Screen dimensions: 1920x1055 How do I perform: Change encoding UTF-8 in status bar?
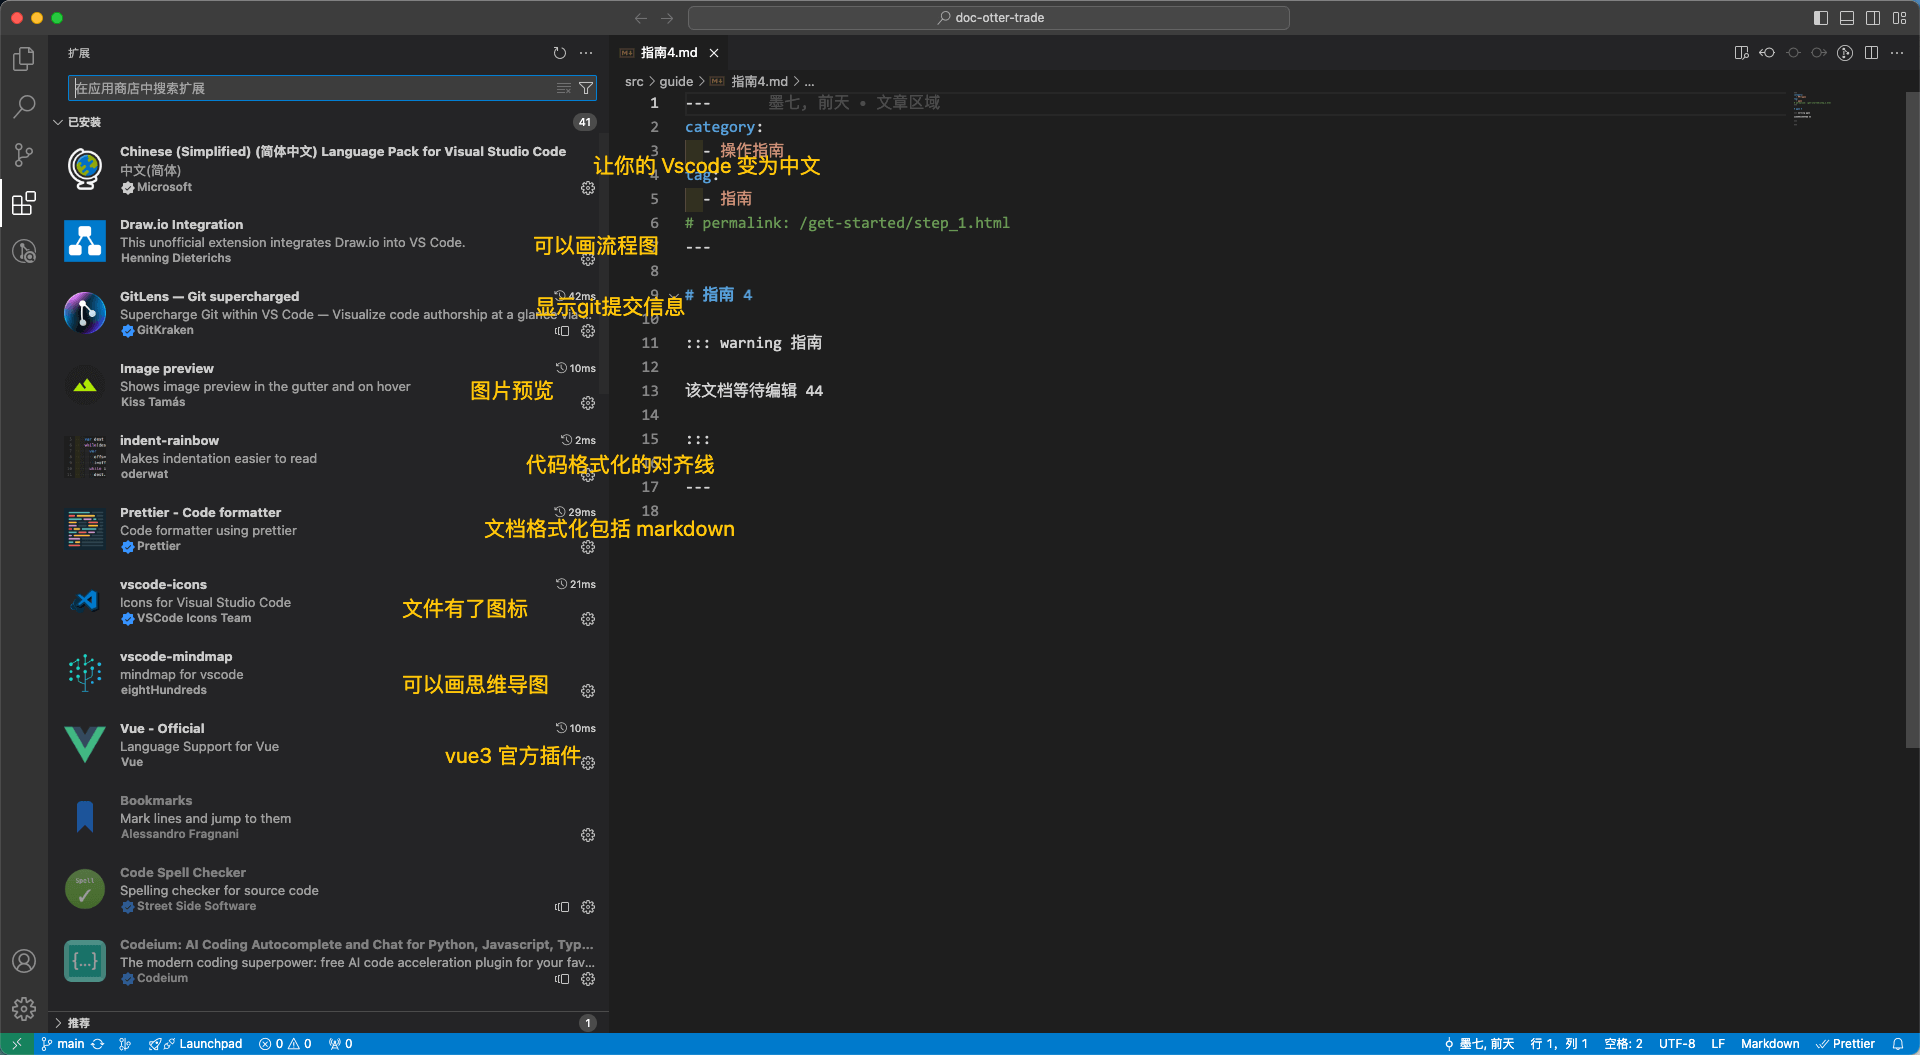1677,1044
